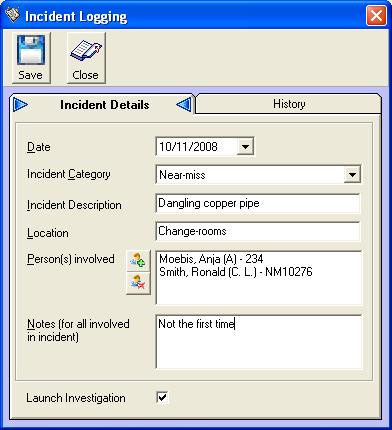Click the date value 10/11/2008
This screenshot has width=392, height=430.
point(188,147)
